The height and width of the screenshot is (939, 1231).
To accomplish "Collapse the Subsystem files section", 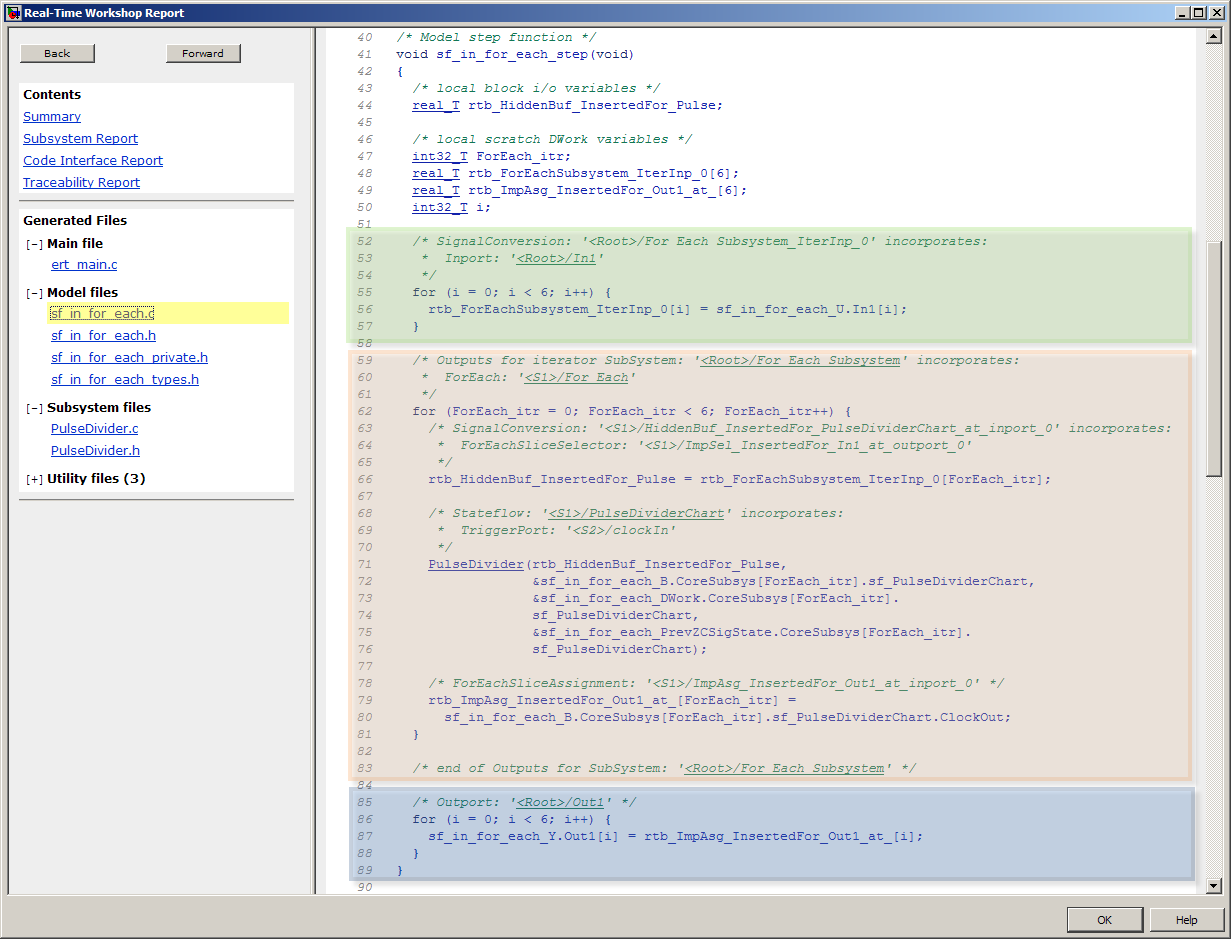I will [x=34, y=408].
